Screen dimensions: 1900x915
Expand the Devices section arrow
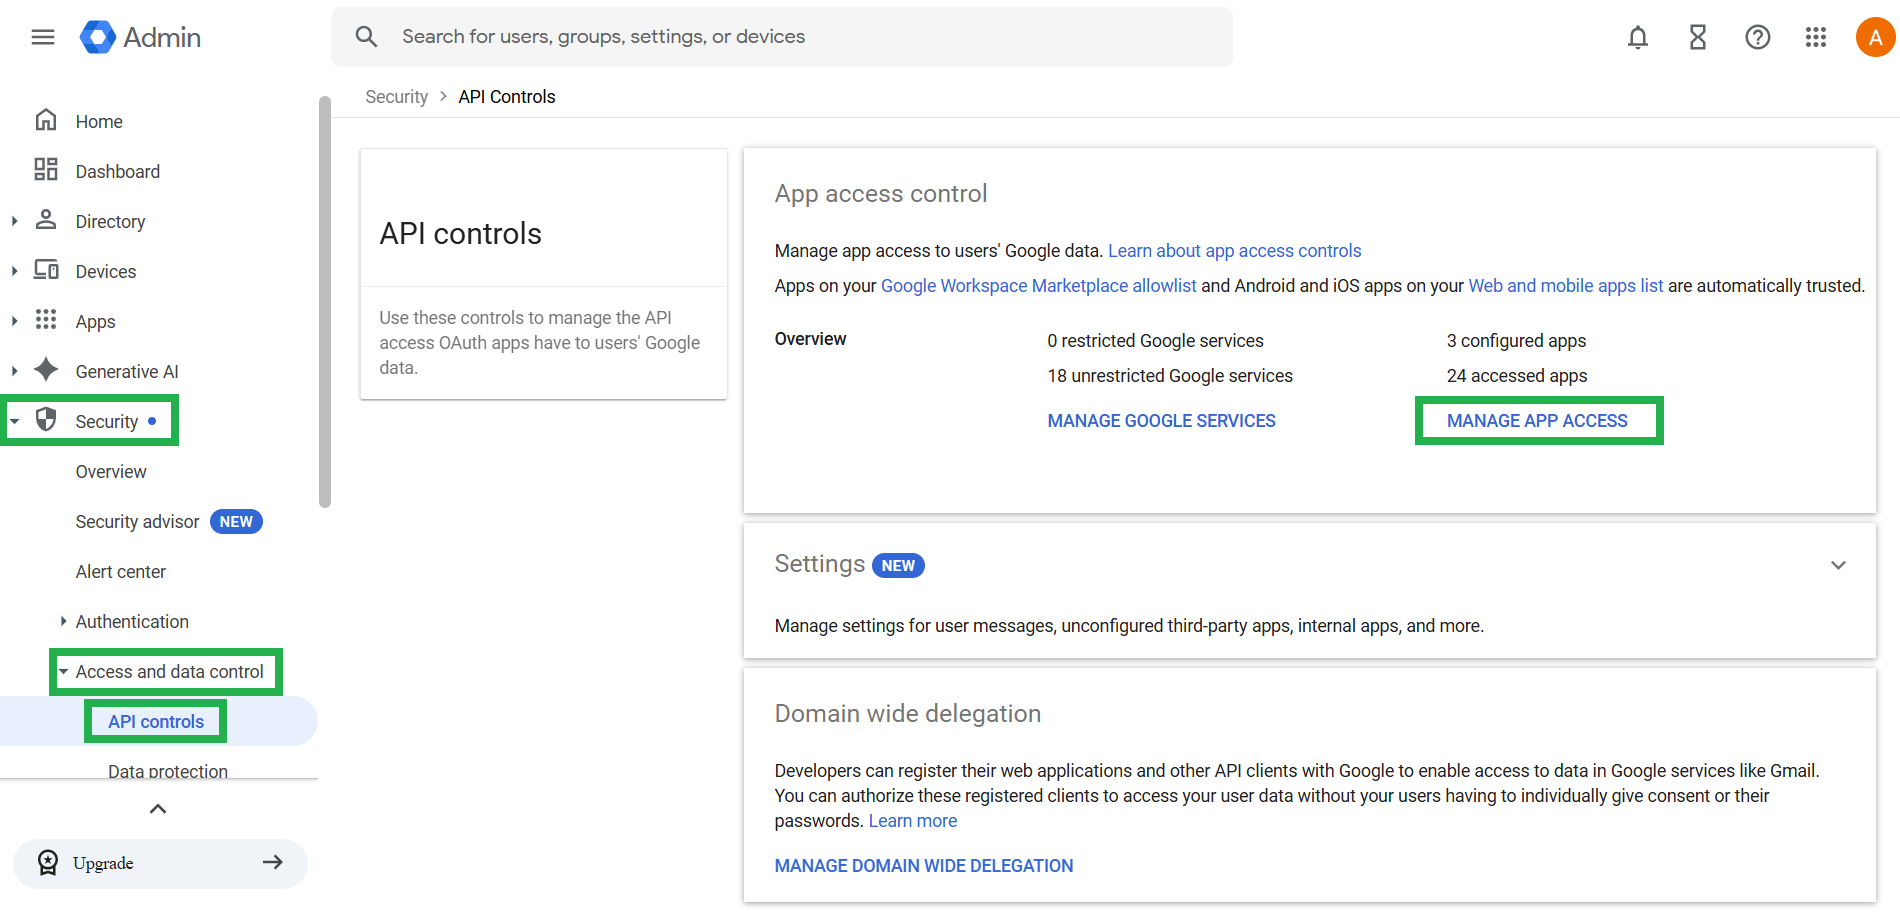(x=14, y=271)
